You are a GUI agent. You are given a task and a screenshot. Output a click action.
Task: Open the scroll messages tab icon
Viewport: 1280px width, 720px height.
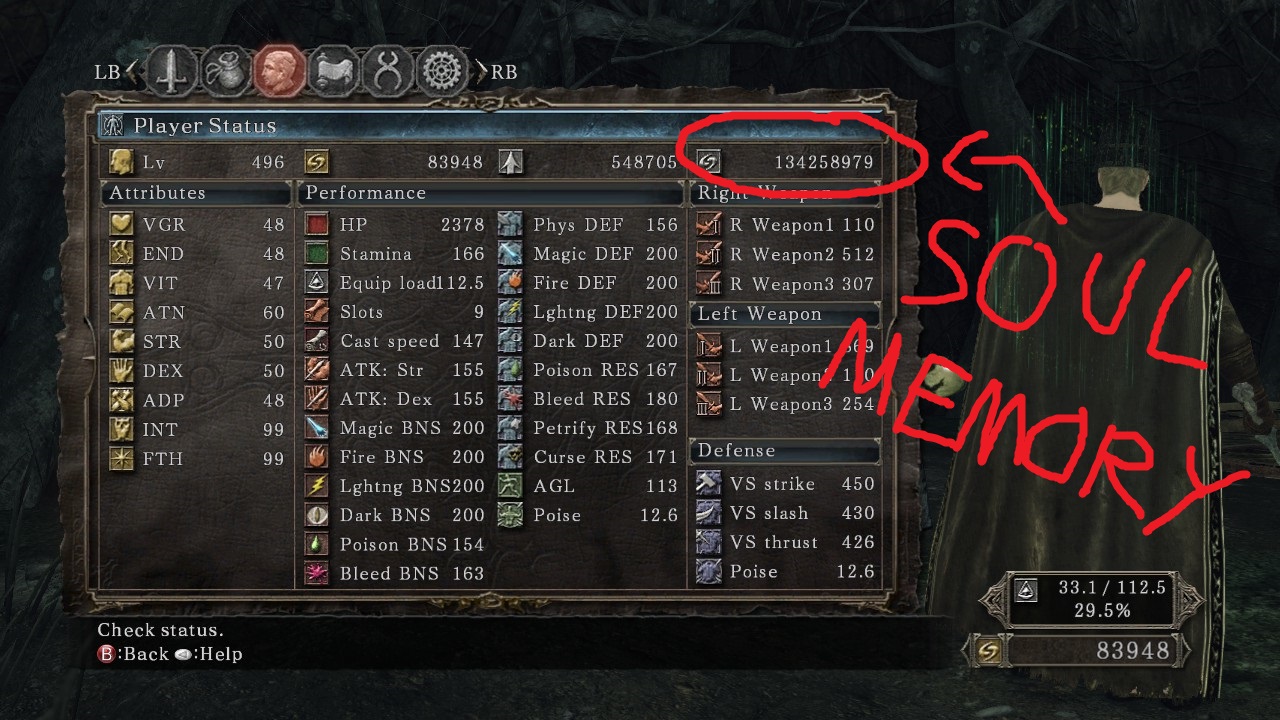click(334, 71)
